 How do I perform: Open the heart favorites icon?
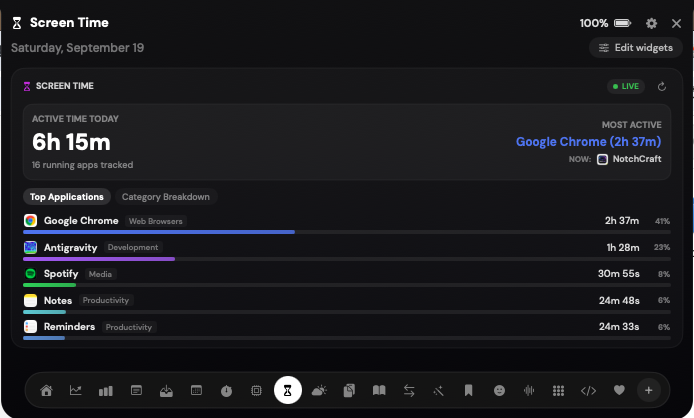point(619,390)
